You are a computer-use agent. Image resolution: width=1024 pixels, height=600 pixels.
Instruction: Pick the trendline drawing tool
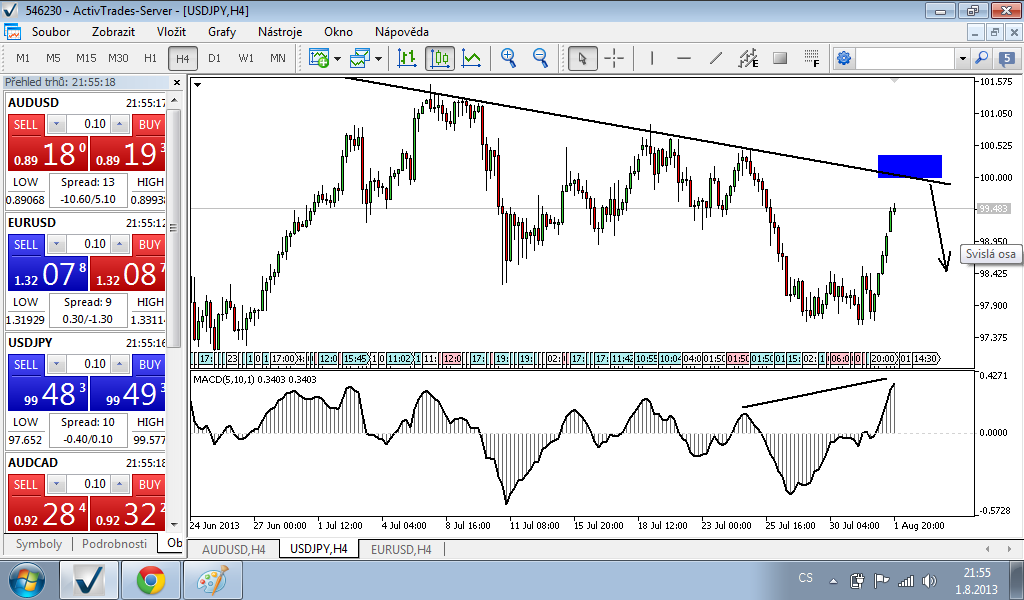pyautogui.click(x=715, y=58)
